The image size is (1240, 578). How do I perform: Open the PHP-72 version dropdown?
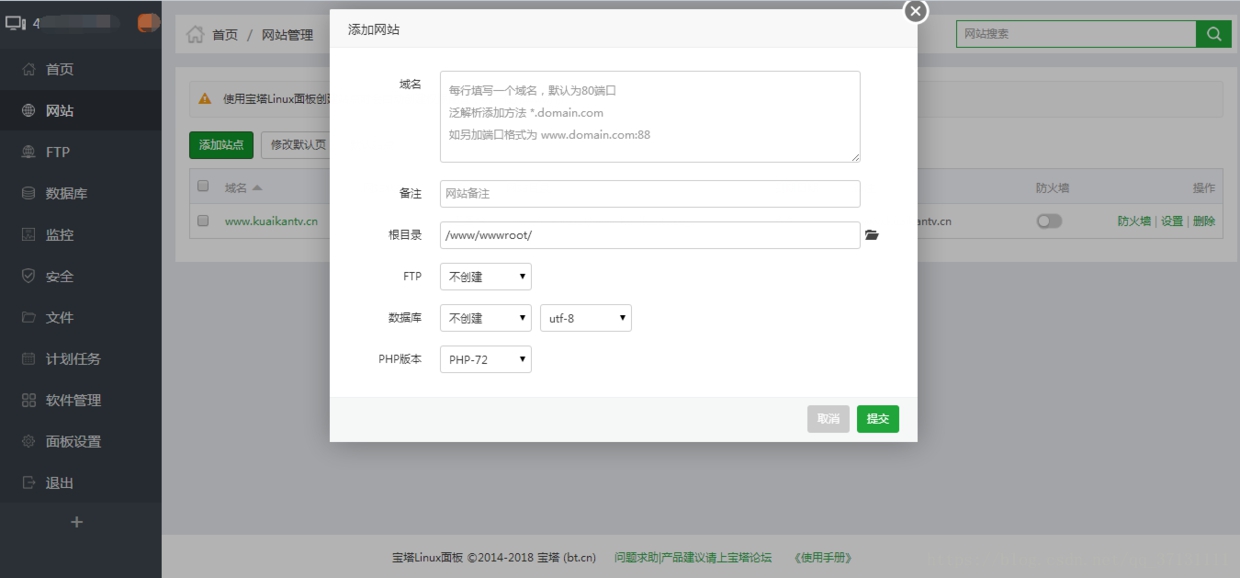click(485, 359)
